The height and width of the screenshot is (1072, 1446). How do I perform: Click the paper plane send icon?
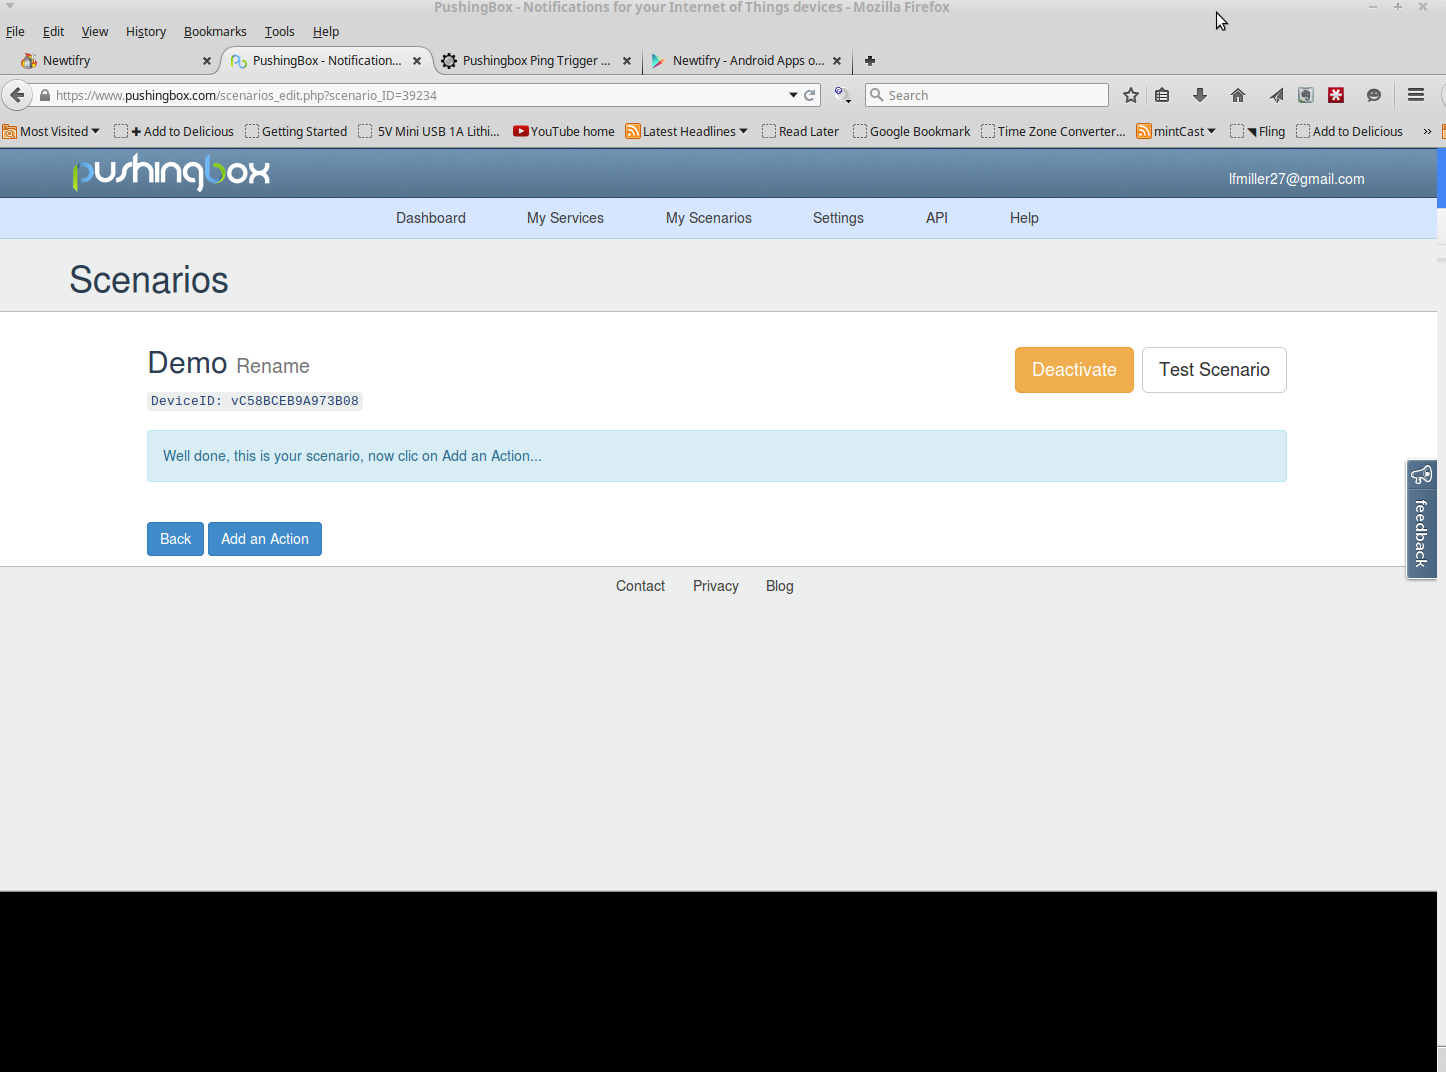[x=1276, y=95]
